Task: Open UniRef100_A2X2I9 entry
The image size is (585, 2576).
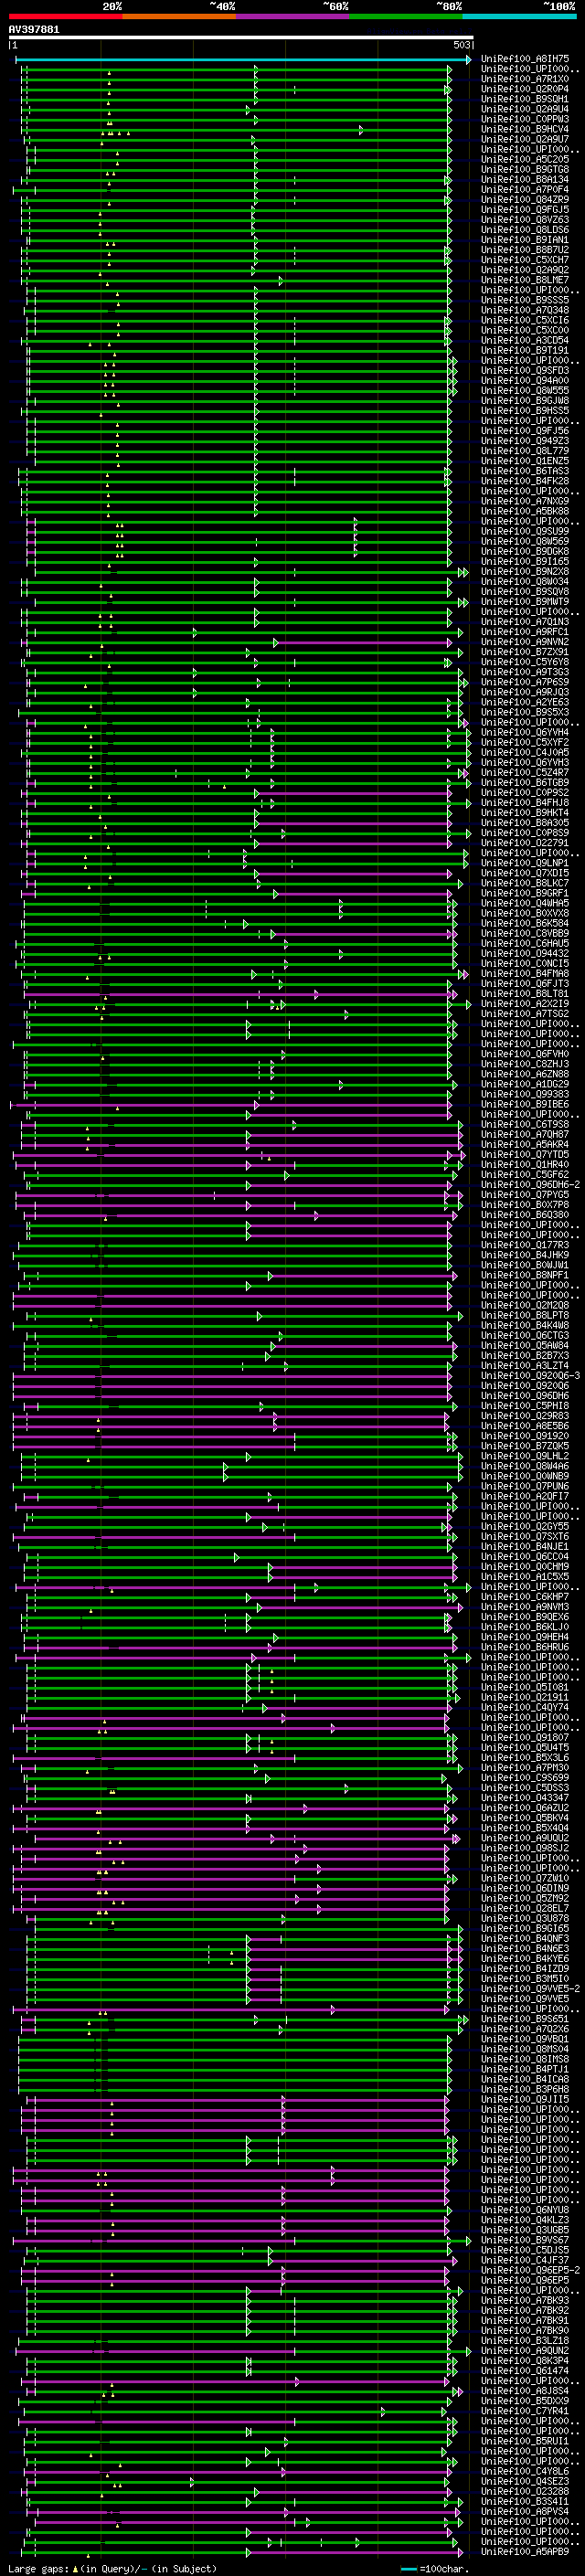Action: click(525, 1004)
